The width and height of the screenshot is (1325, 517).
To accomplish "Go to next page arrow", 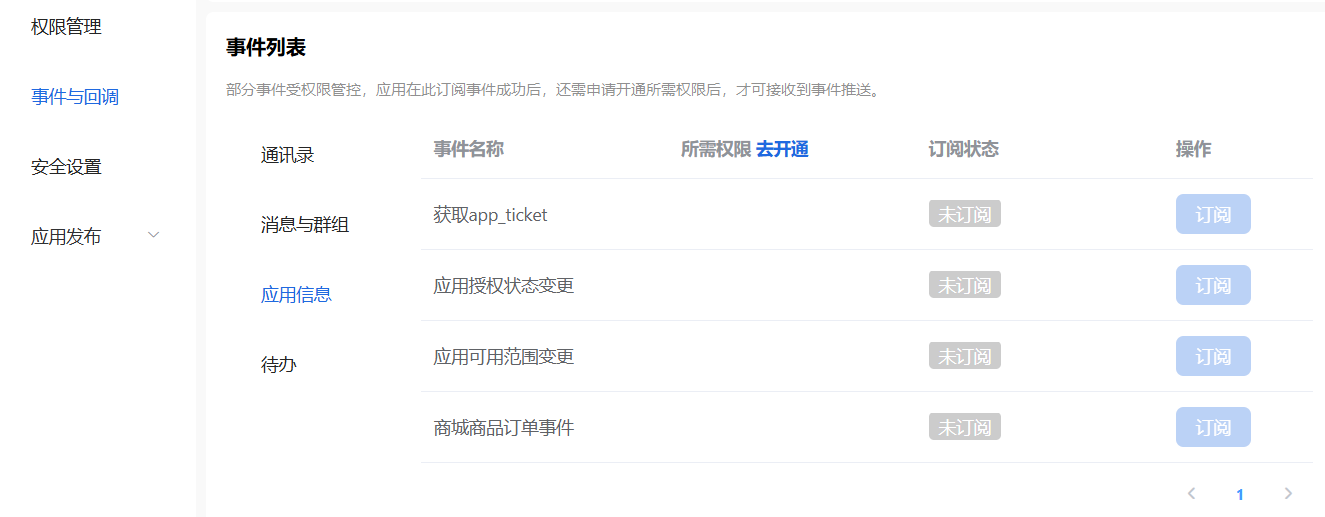I will [1288, 493].
